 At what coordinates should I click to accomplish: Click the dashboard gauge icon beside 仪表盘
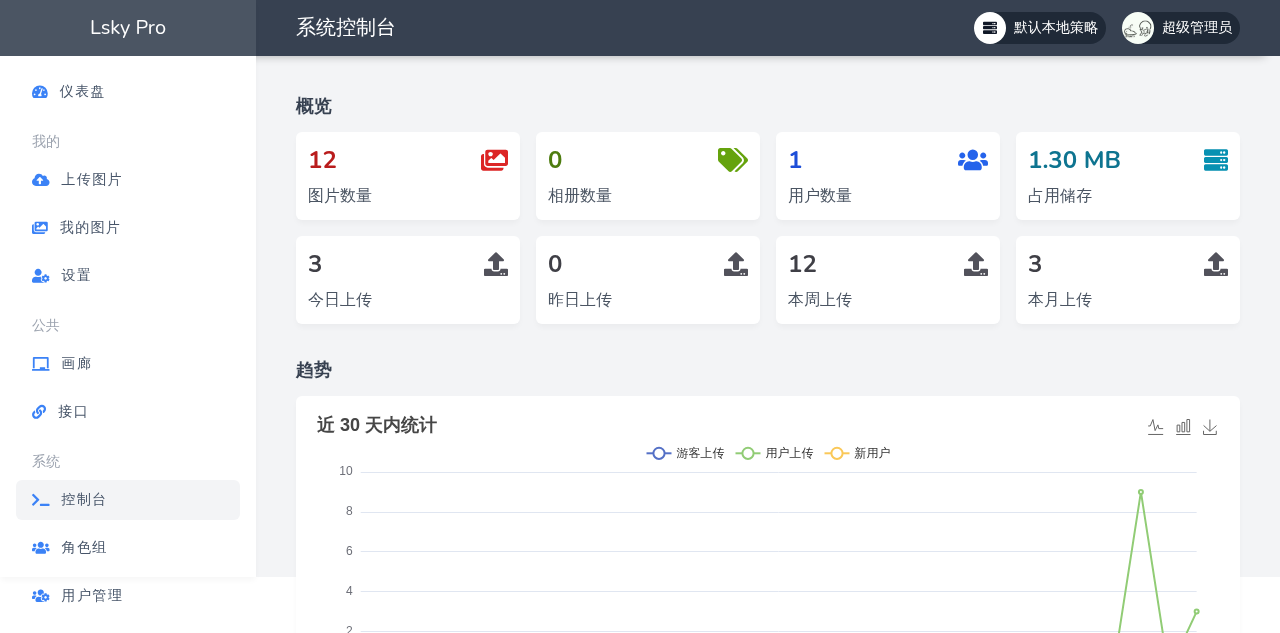40,92
